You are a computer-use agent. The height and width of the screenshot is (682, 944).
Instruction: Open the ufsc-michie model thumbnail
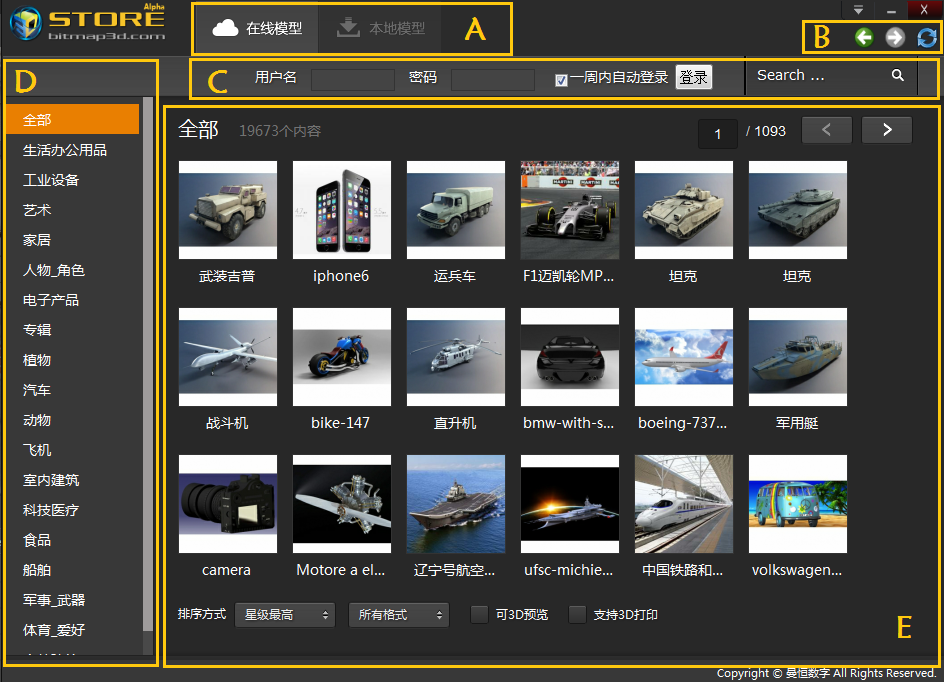tap(570, 504)
